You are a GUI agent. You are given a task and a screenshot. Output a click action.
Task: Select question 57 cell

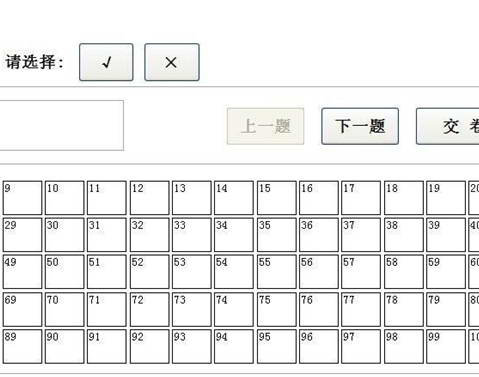(x=361, y=272)
